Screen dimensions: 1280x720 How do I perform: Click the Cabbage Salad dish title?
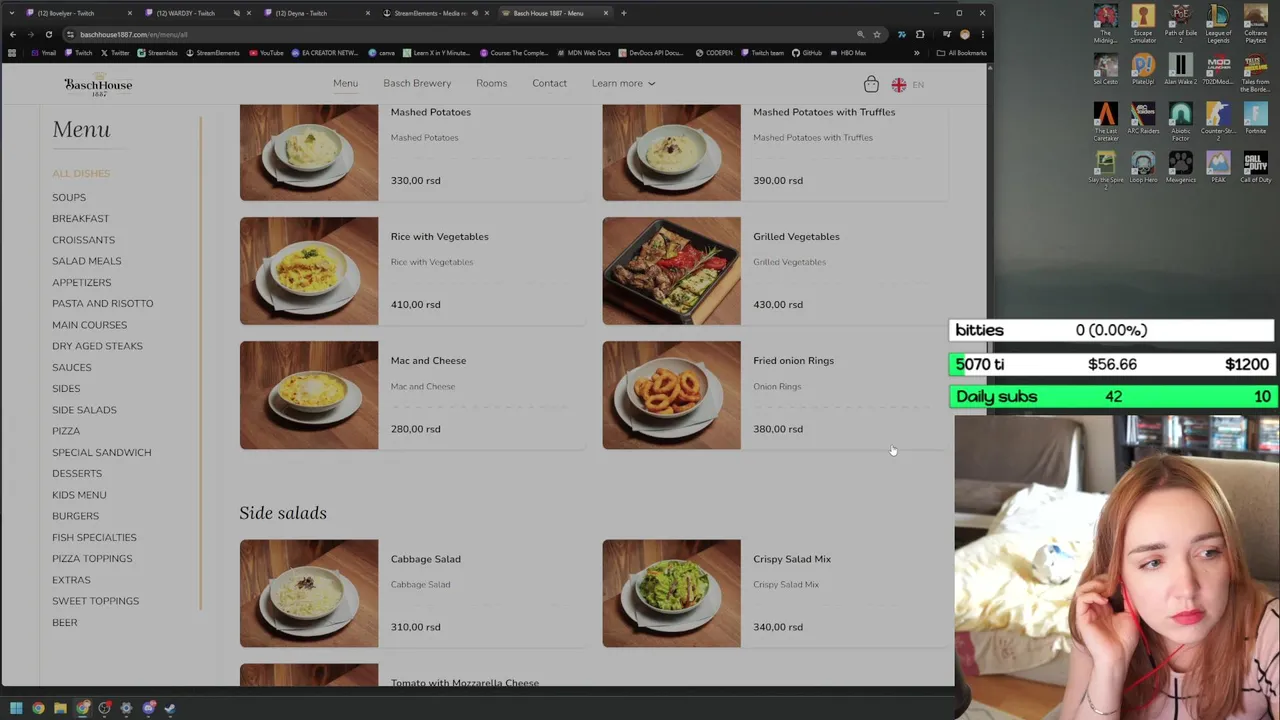(425, 559)
